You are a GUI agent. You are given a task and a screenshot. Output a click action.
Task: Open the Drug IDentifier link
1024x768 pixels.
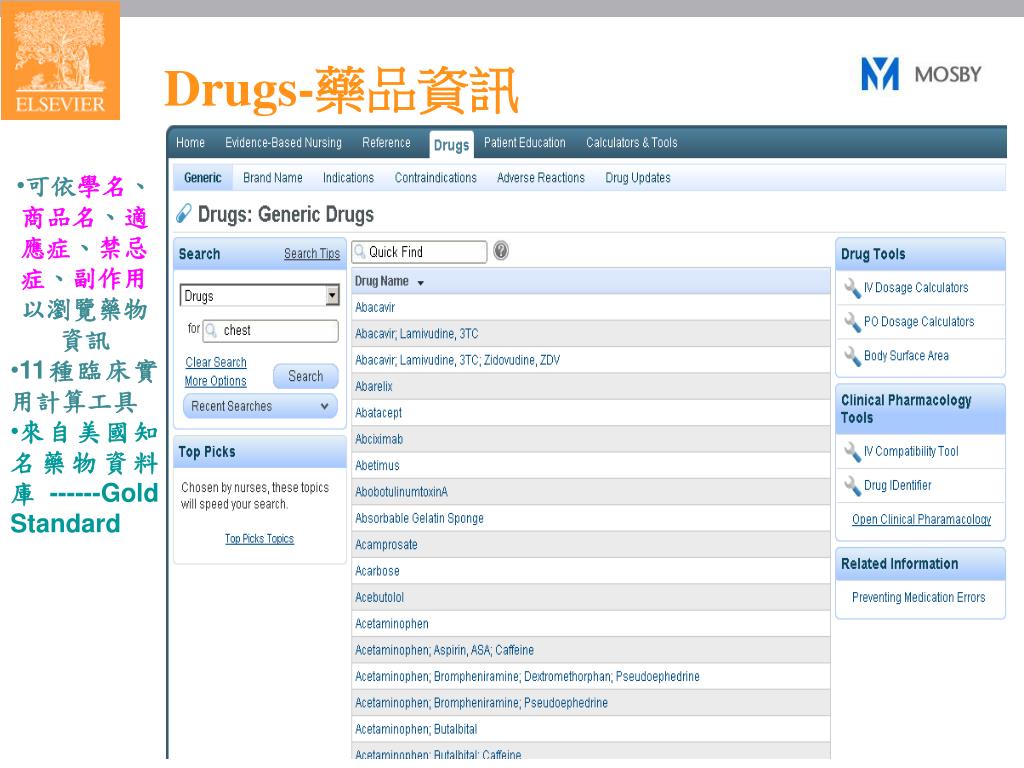tap(897, 485)
